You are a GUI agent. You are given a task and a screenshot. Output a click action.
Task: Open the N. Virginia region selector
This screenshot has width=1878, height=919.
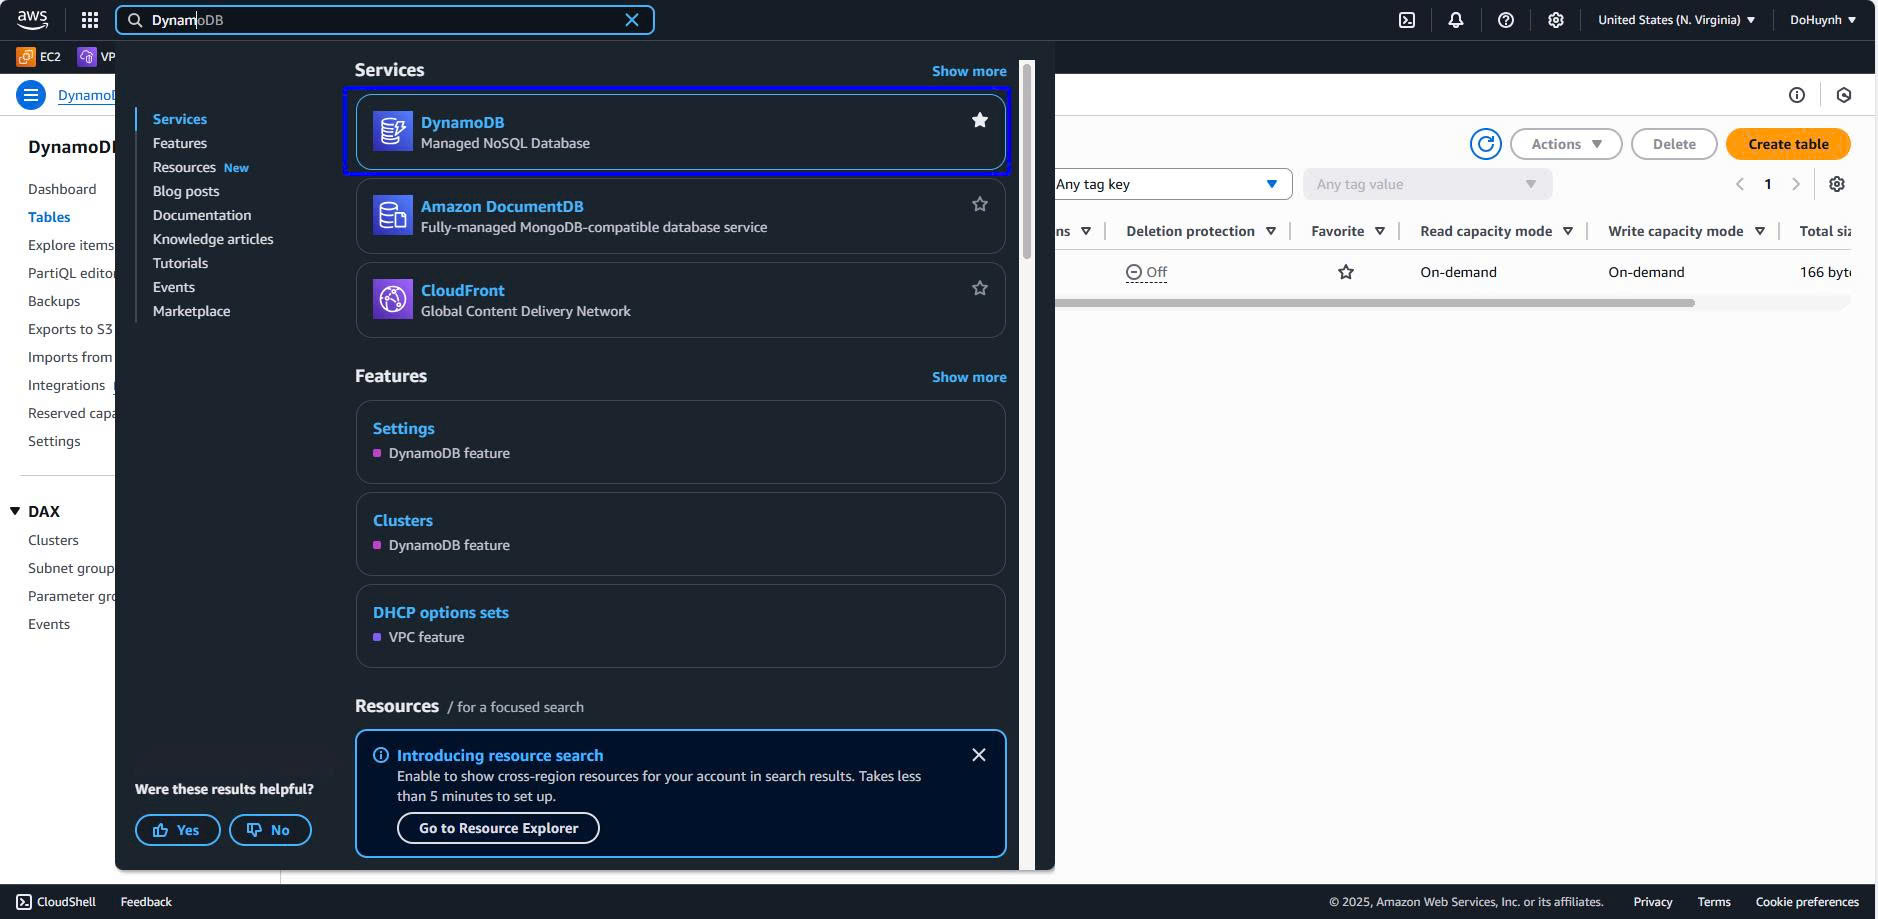pos(1676,20)
